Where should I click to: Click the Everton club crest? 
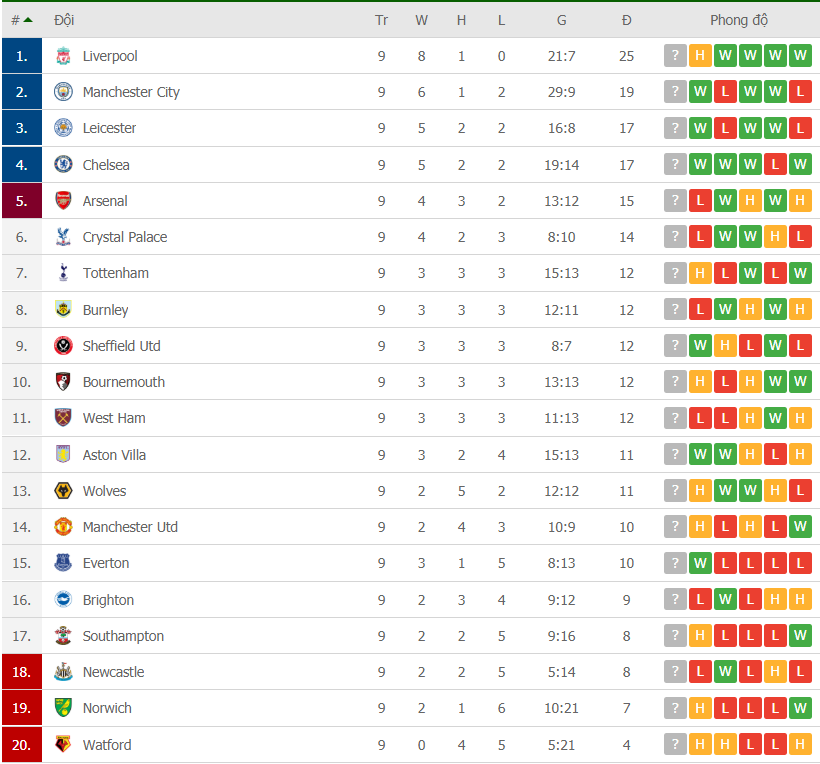point(63,563)
